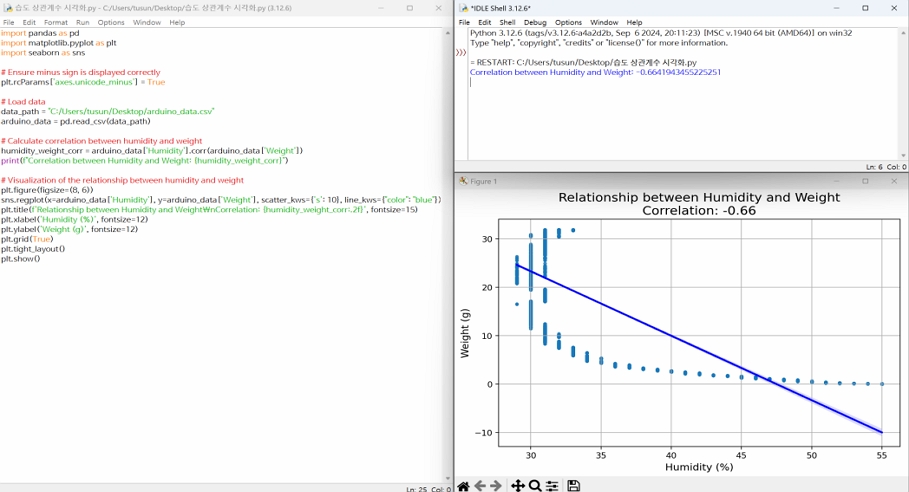Open the Window menu in the editor window
This screenshot has width=909, height=492.
point(147,23)
